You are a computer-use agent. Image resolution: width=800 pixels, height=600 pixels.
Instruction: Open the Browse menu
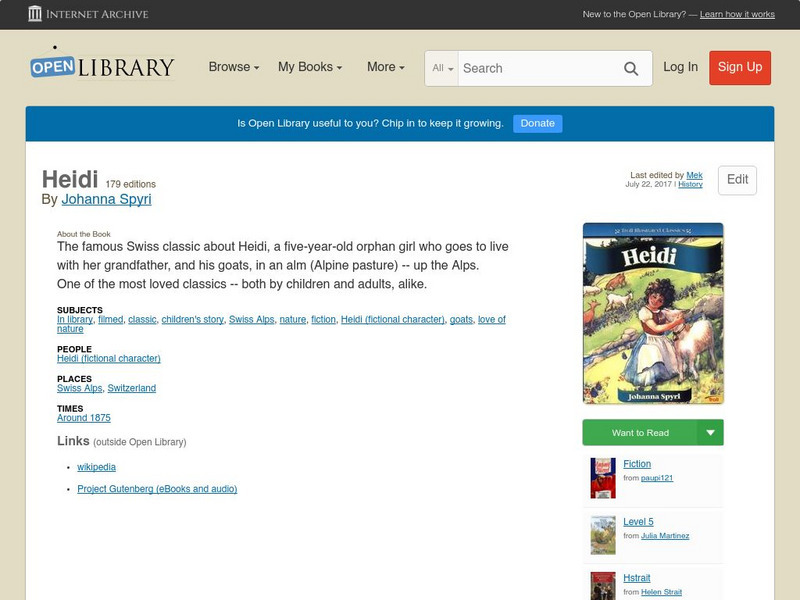(x=232, y=67)
